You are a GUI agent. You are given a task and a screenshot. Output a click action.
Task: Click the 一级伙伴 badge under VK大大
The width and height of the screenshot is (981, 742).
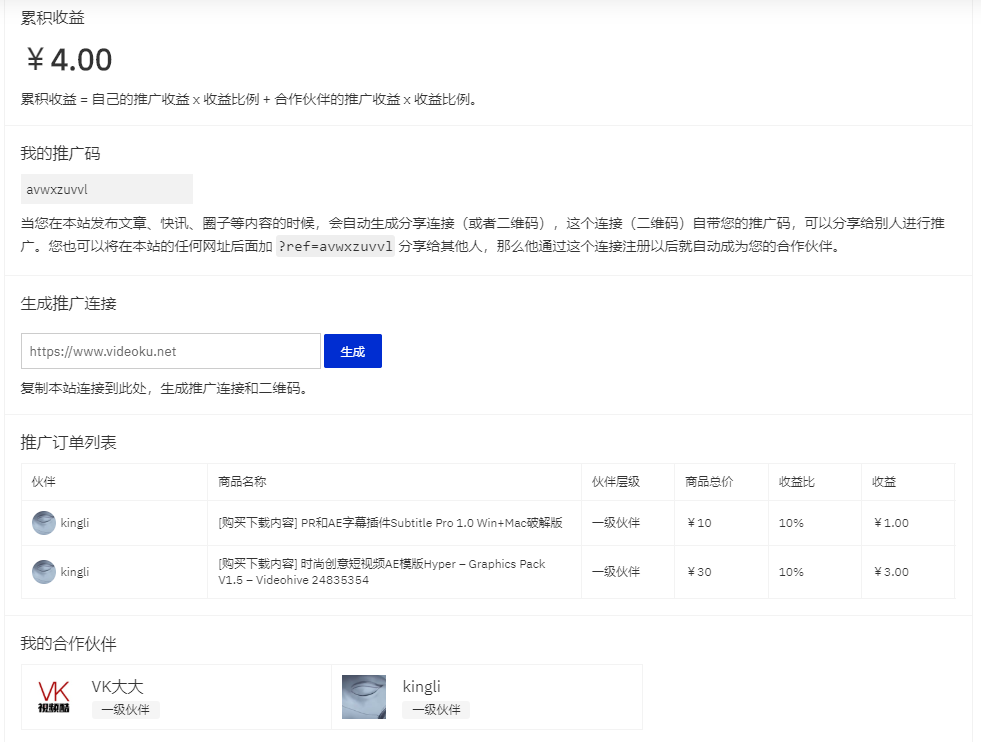pos(126,709)
